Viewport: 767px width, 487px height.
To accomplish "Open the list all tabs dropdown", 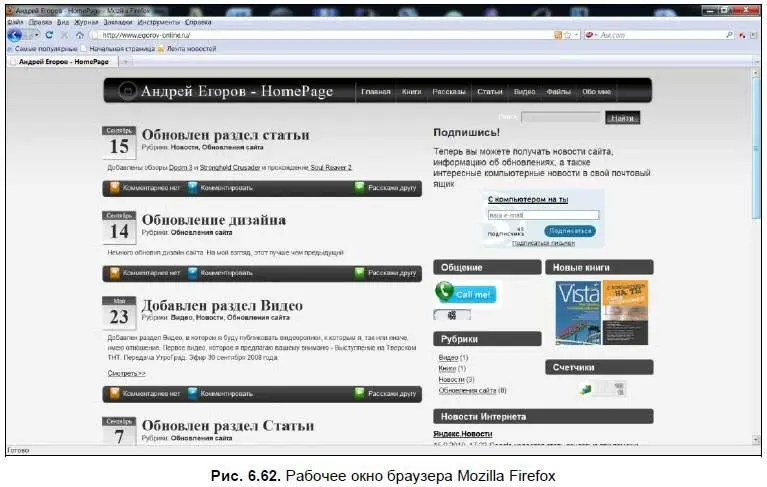I will [754, 62].
